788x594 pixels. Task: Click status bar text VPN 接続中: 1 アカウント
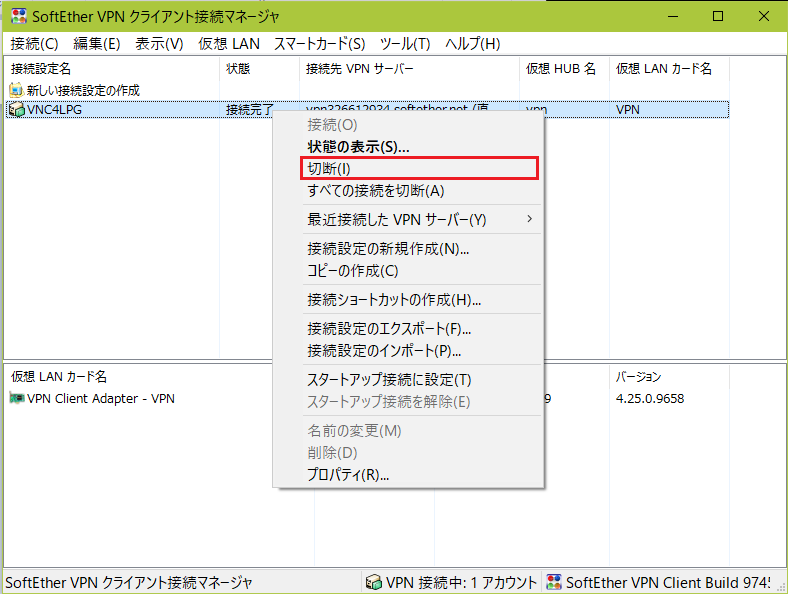(461, 582)
